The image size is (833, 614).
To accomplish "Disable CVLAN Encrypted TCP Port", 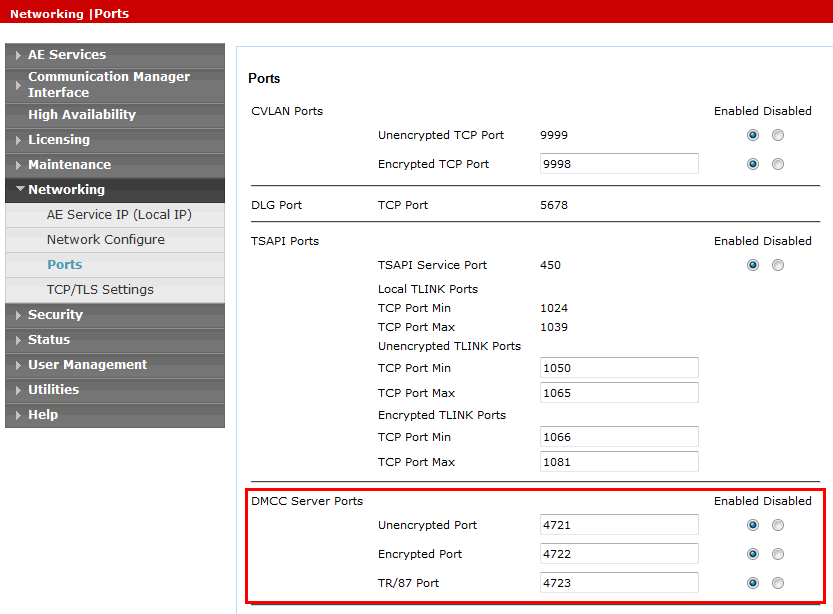I will click(778, 164).
